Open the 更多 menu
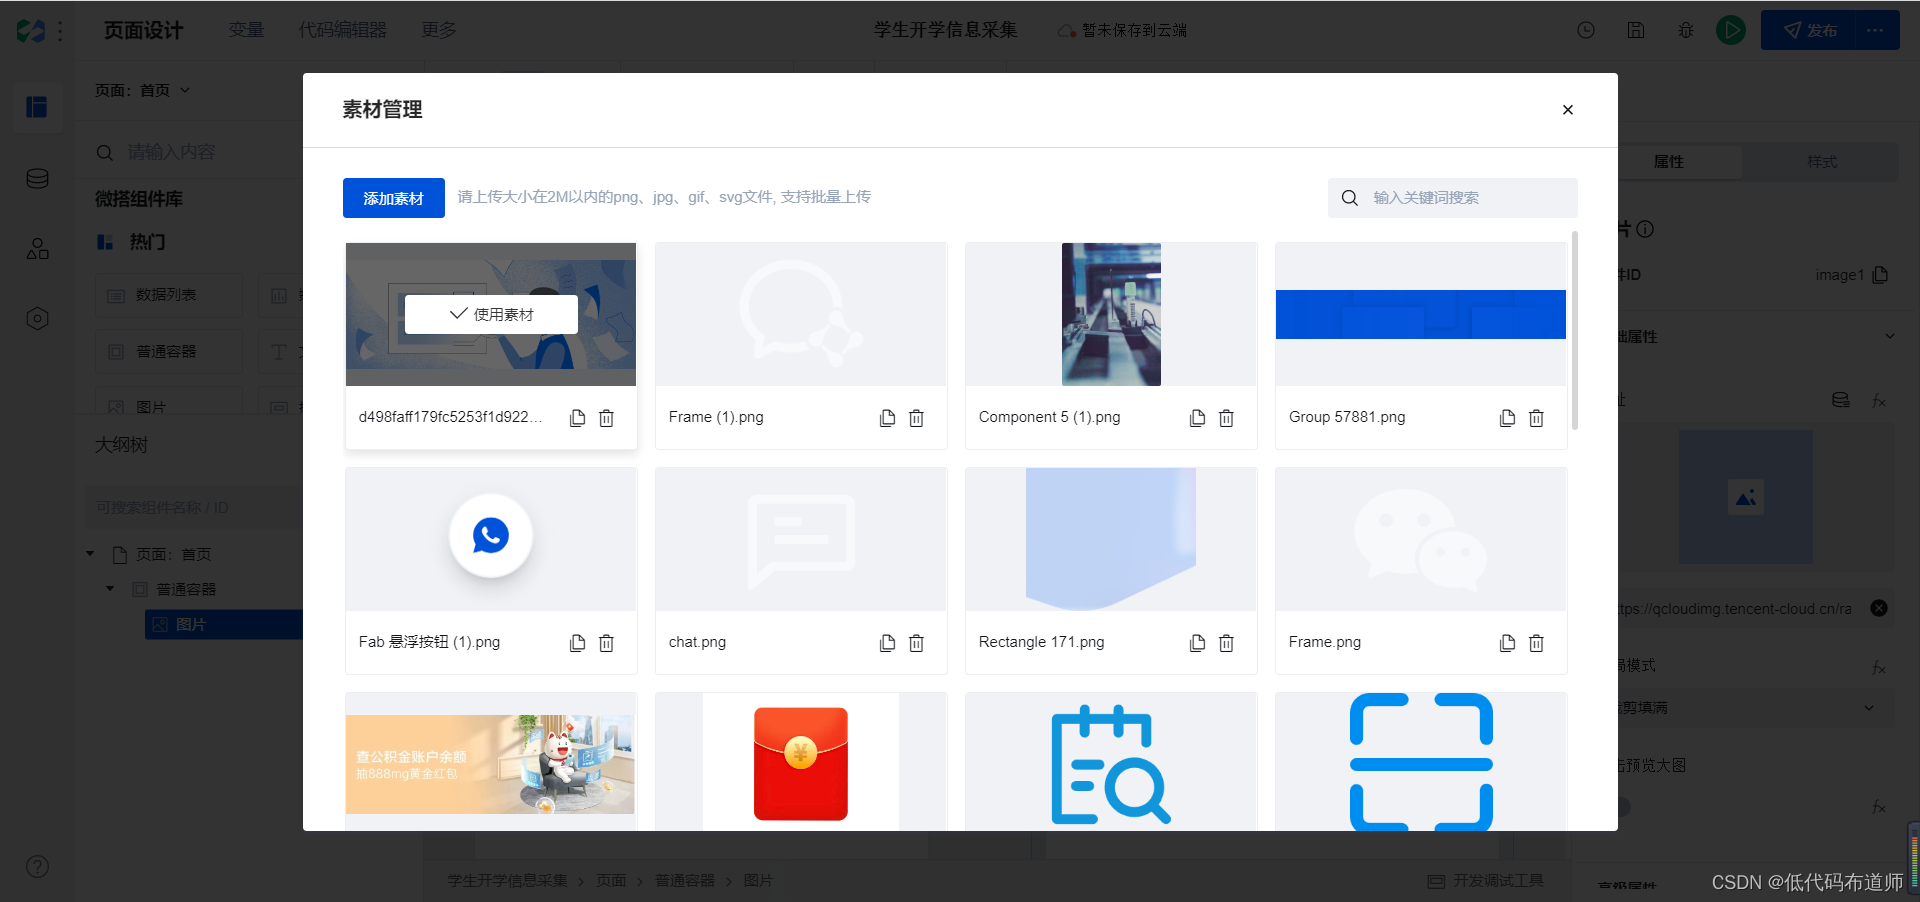Screen dimensions: 1920x902 coord(439,30)
